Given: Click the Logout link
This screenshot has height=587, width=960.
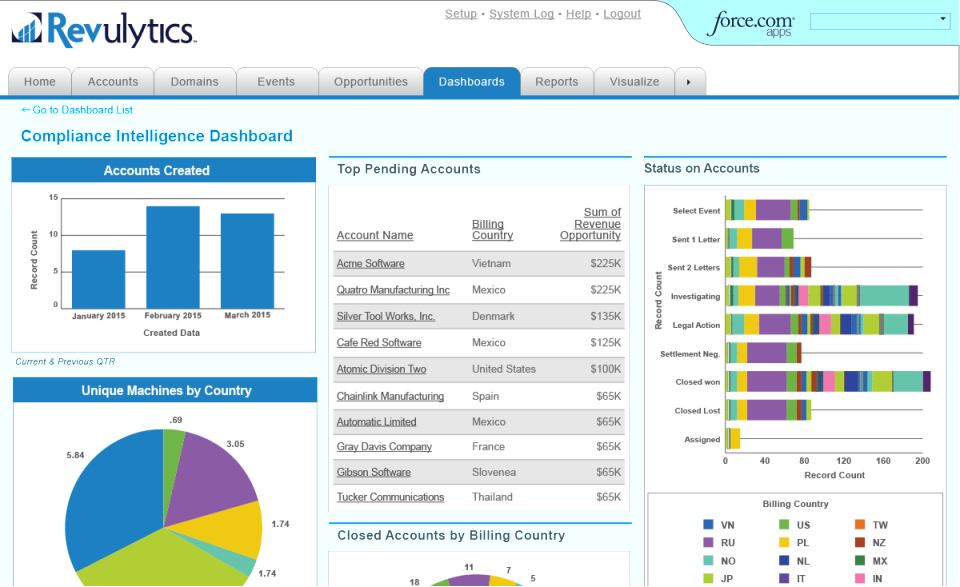Looking at the screenshot, I should click(622, 13).
